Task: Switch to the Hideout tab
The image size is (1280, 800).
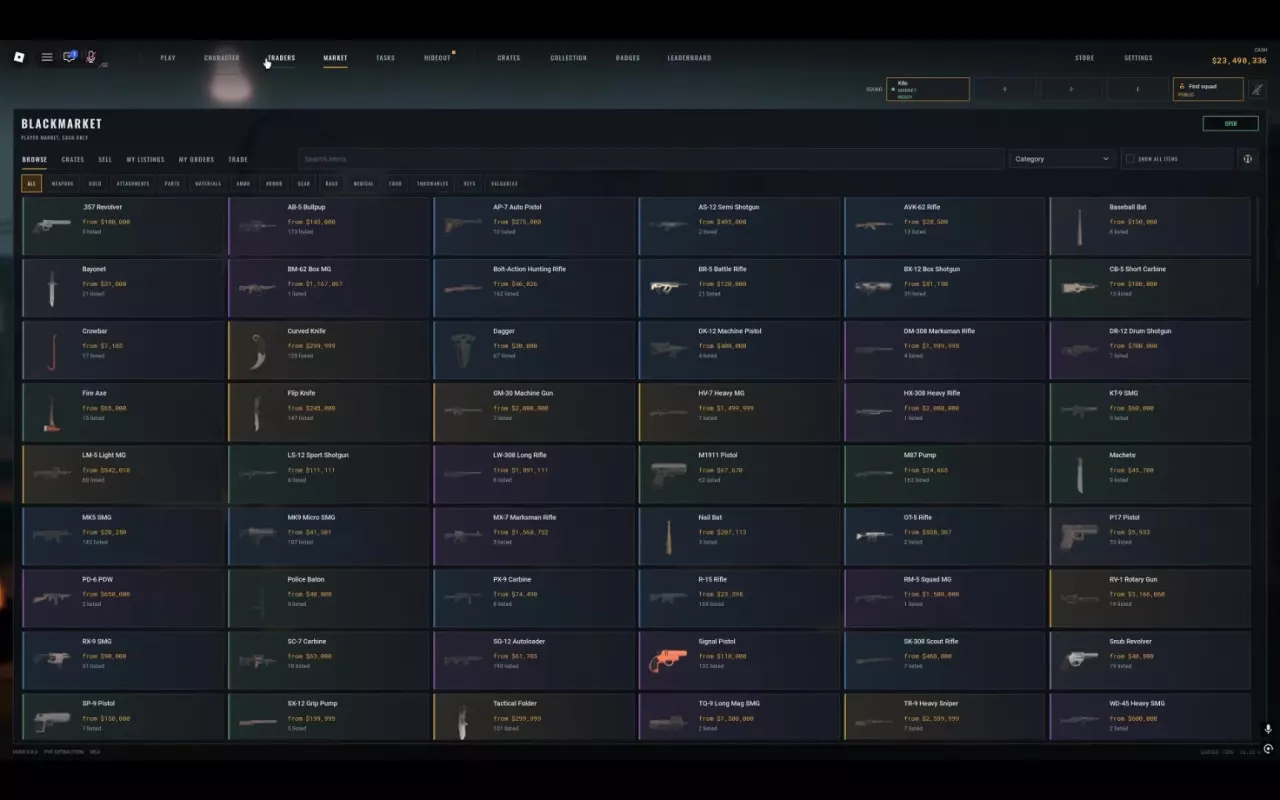Action: coord(437,58)
